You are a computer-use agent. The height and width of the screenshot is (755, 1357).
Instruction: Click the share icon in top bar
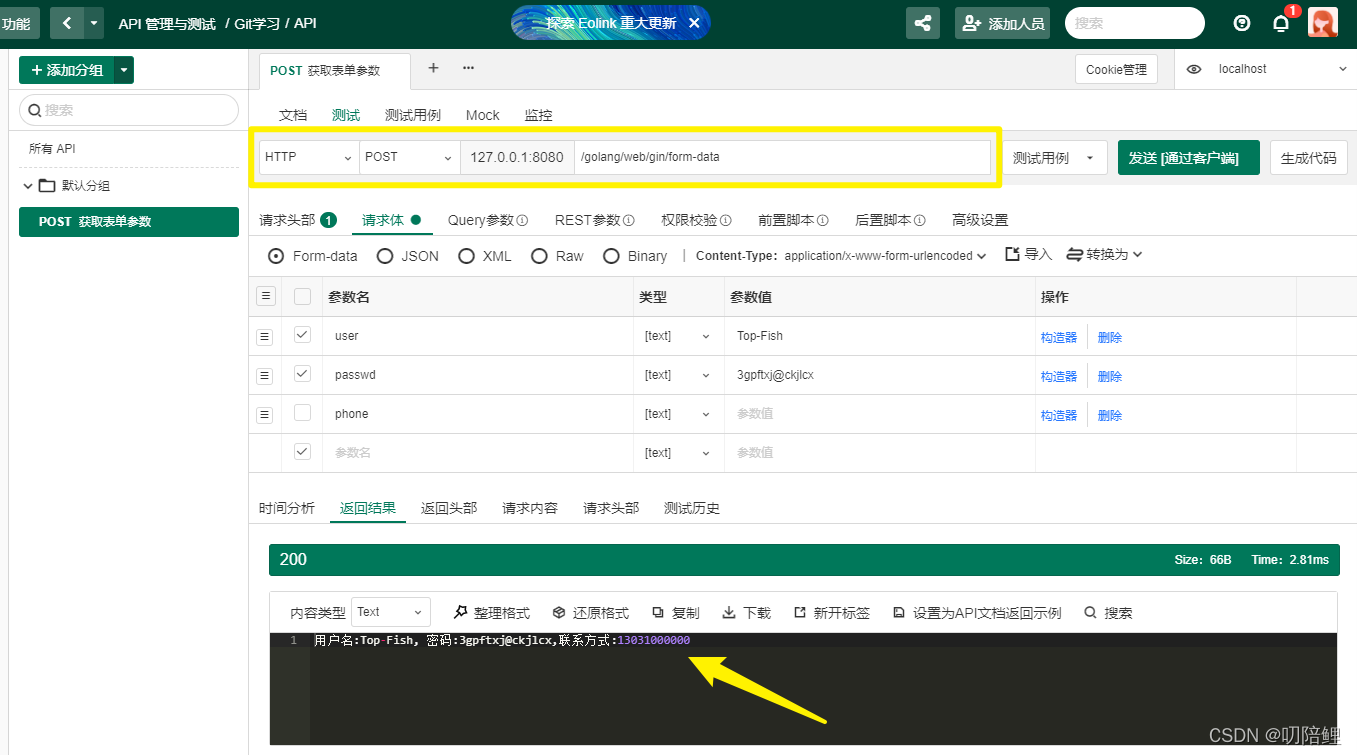coord(922,23)
